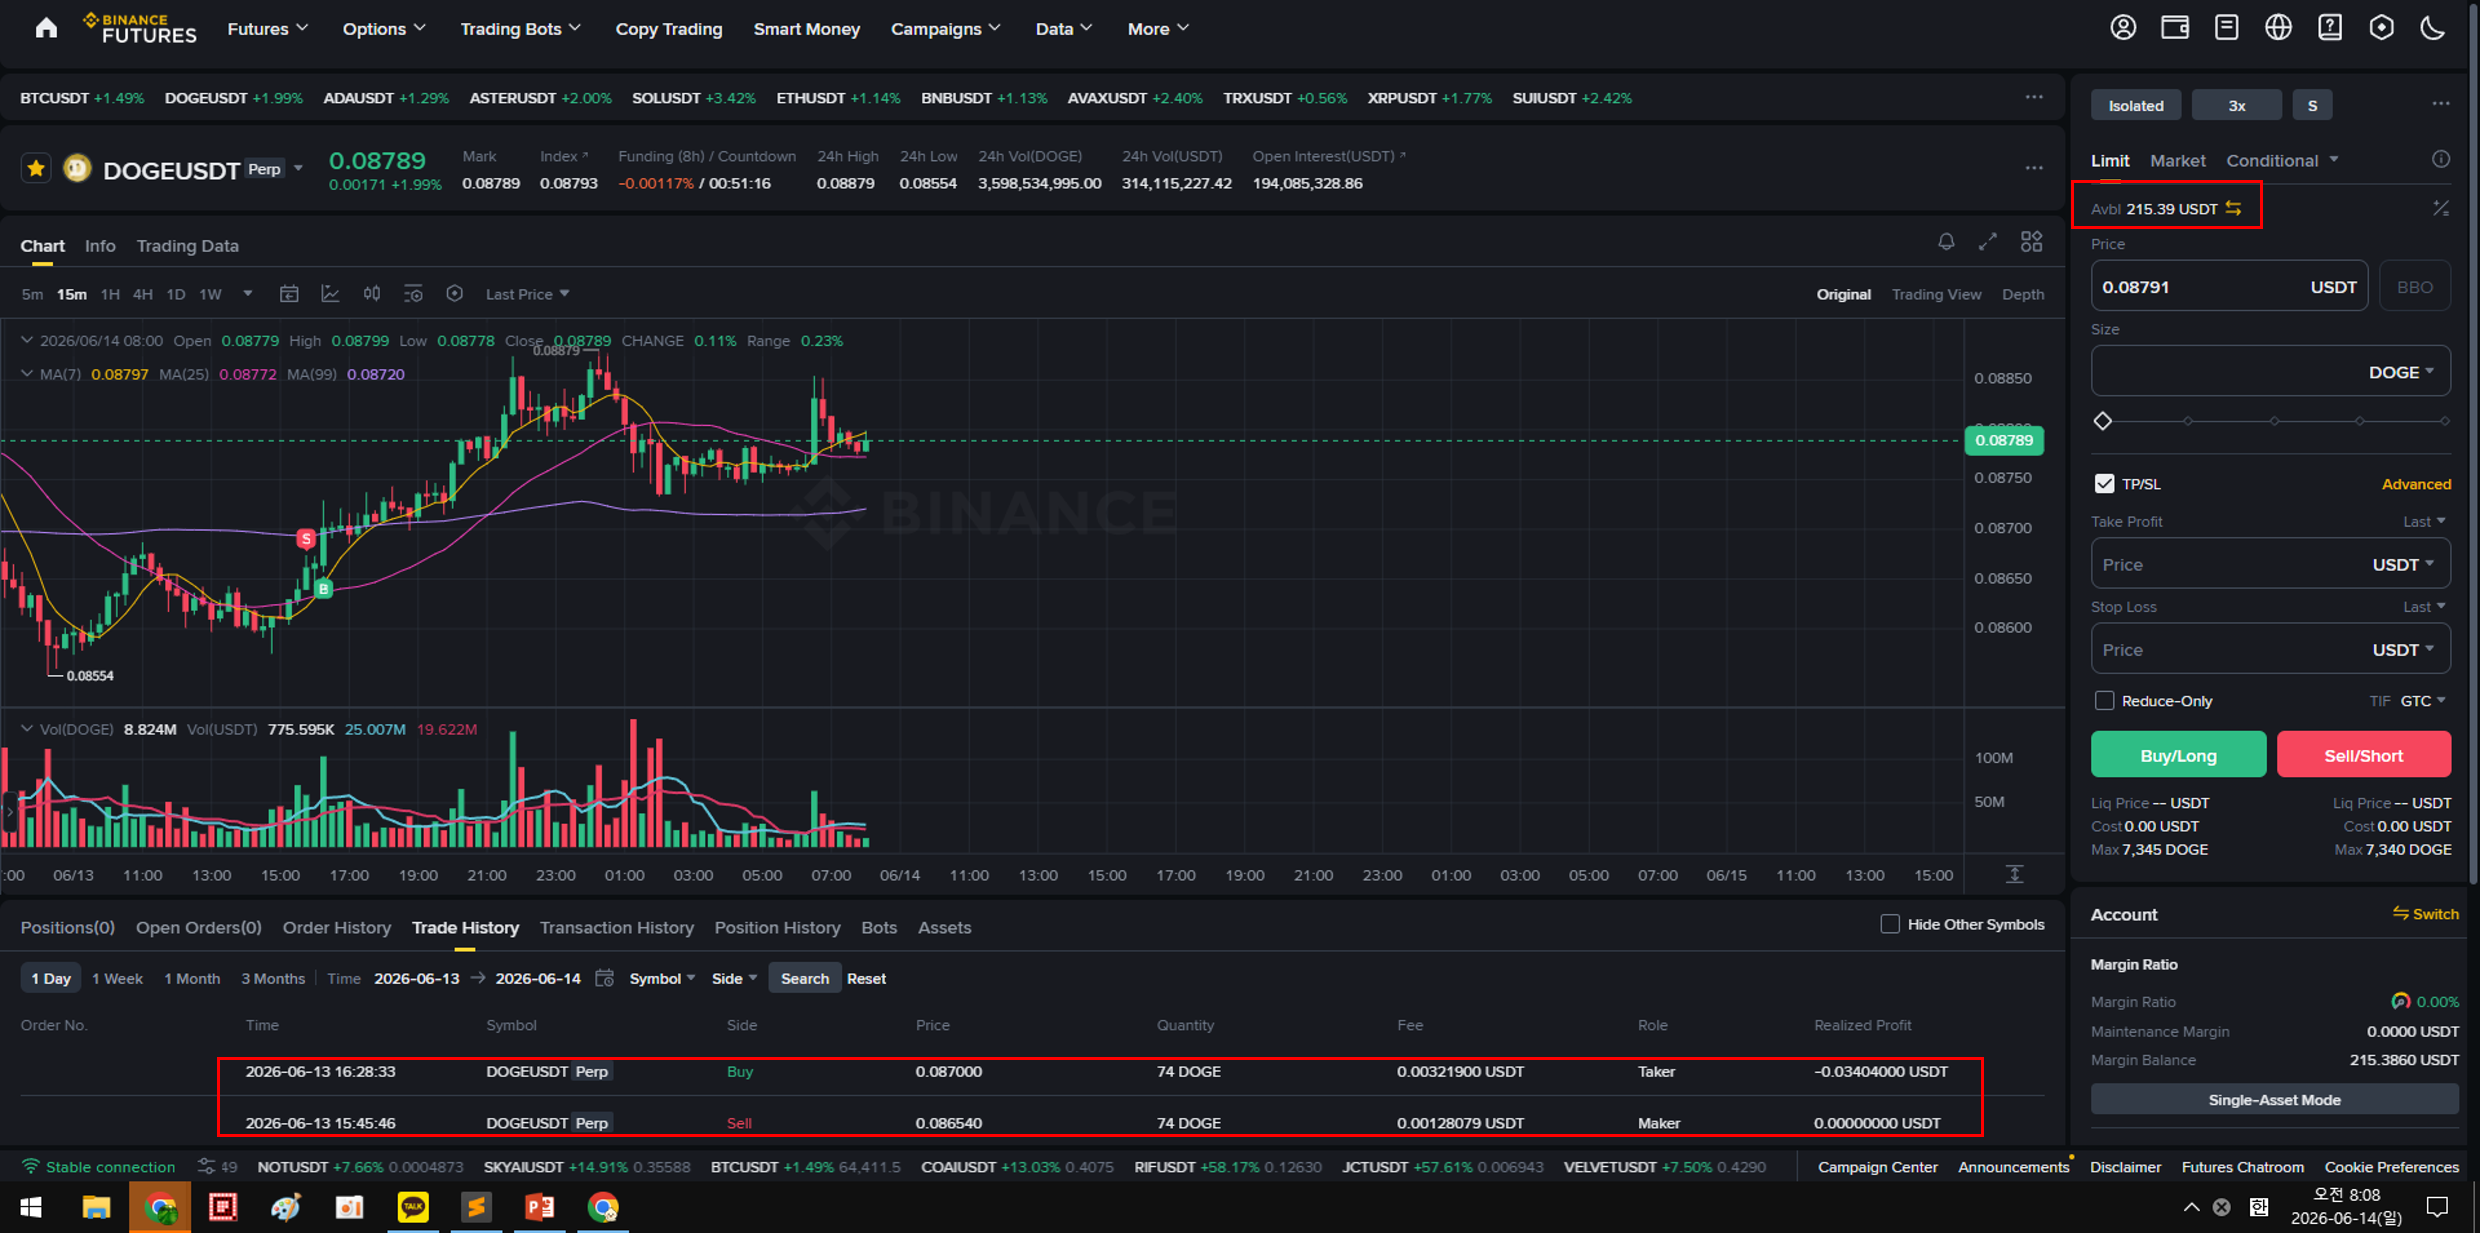The width and height of the screenshot is (2480, 1233).
Task: Open the TIF GTC dropdown
Action: click(2422, 701)
